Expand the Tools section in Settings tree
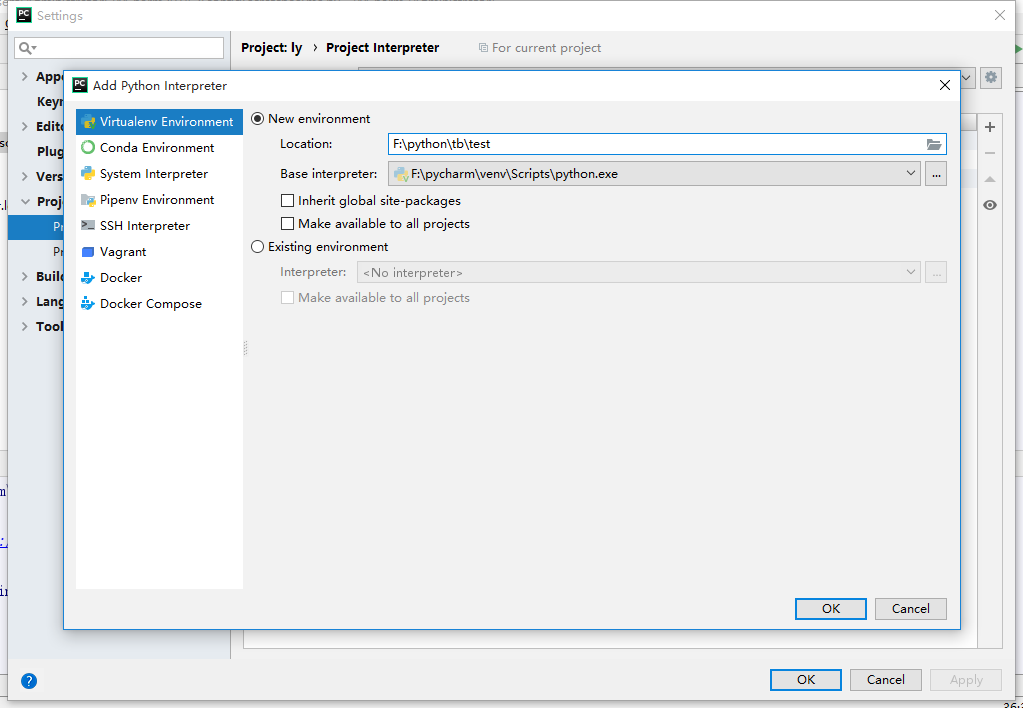The width and height of the screenshot is (1023, 708). (x=25, y=326)
